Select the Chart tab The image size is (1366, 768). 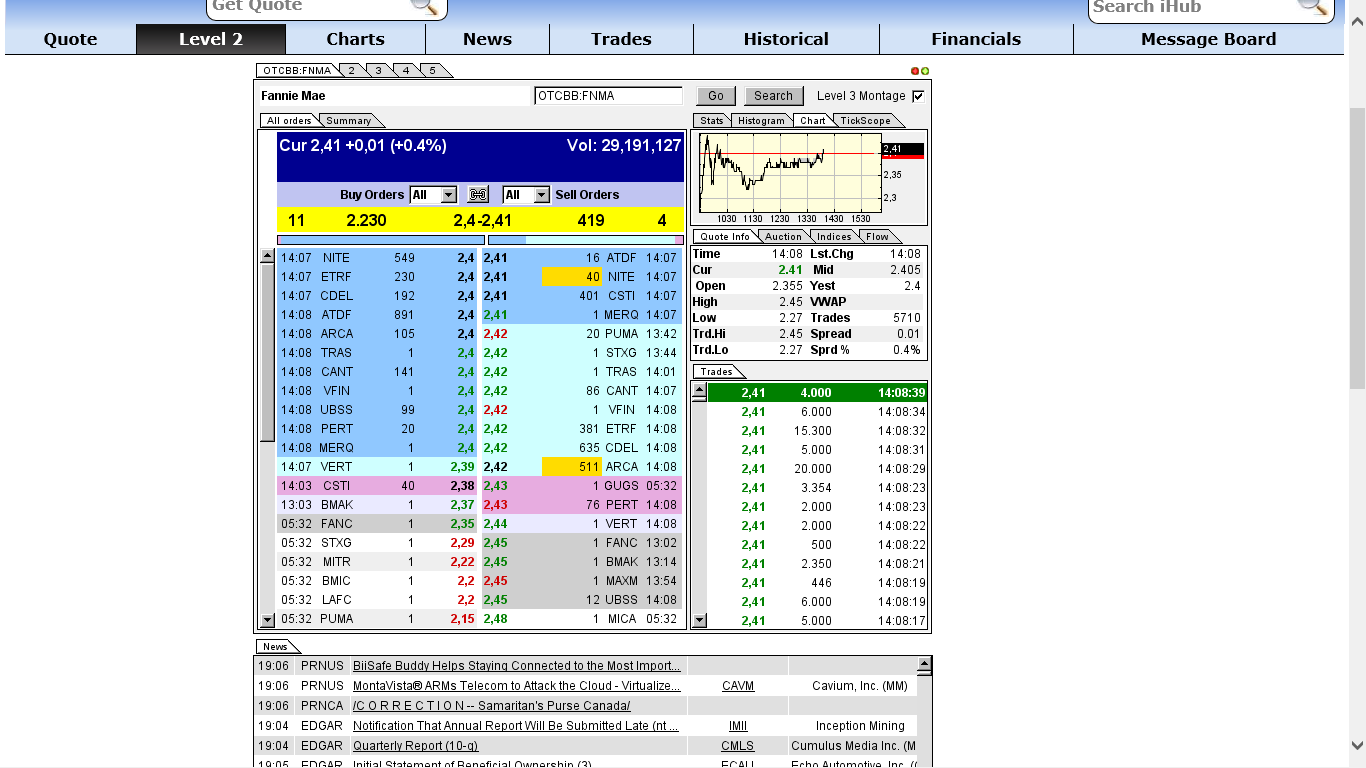click(813, 121)
